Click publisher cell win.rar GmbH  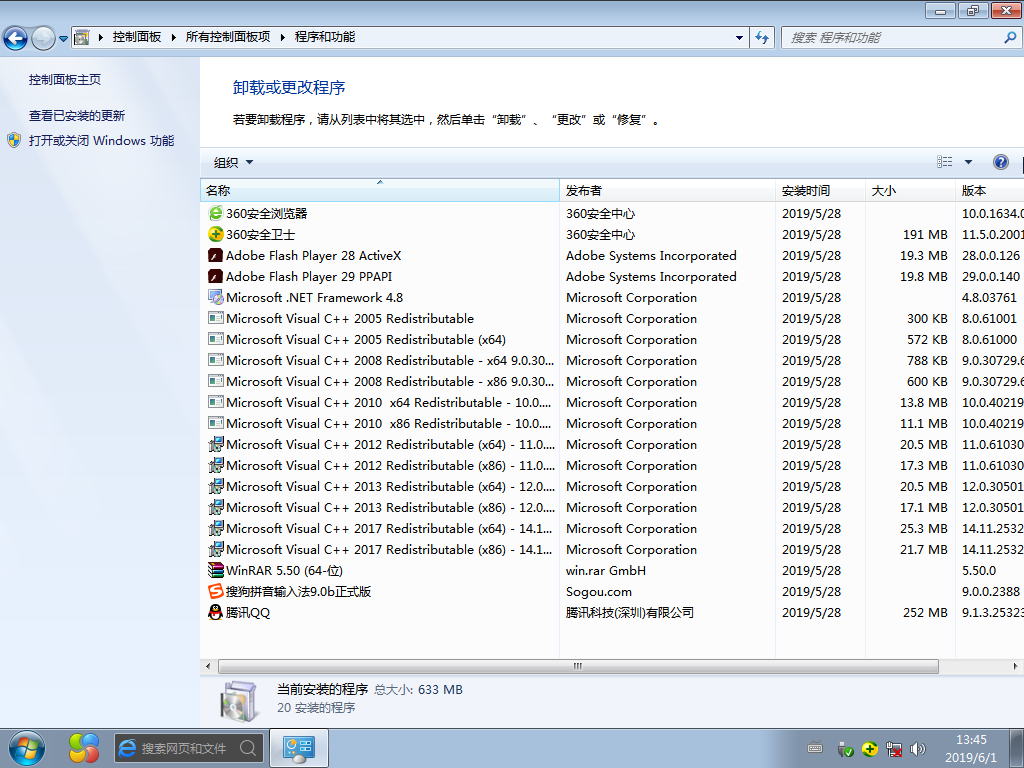tap(605, 570)
